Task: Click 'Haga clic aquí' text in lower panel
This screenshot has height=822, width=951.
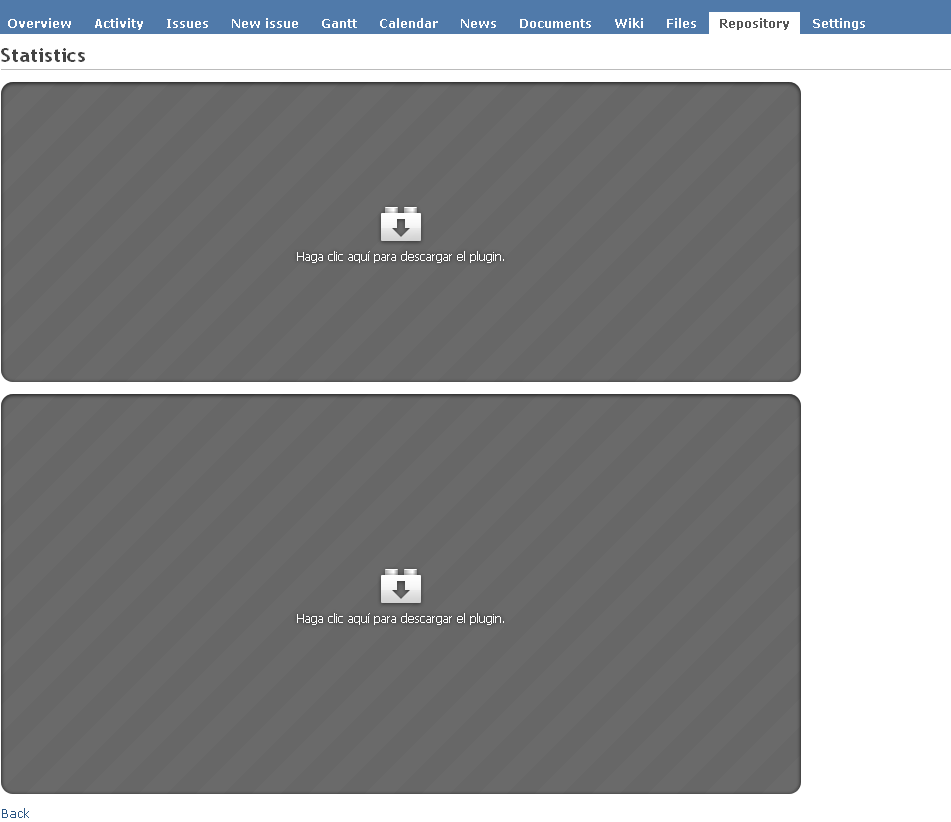Action: 400,619
